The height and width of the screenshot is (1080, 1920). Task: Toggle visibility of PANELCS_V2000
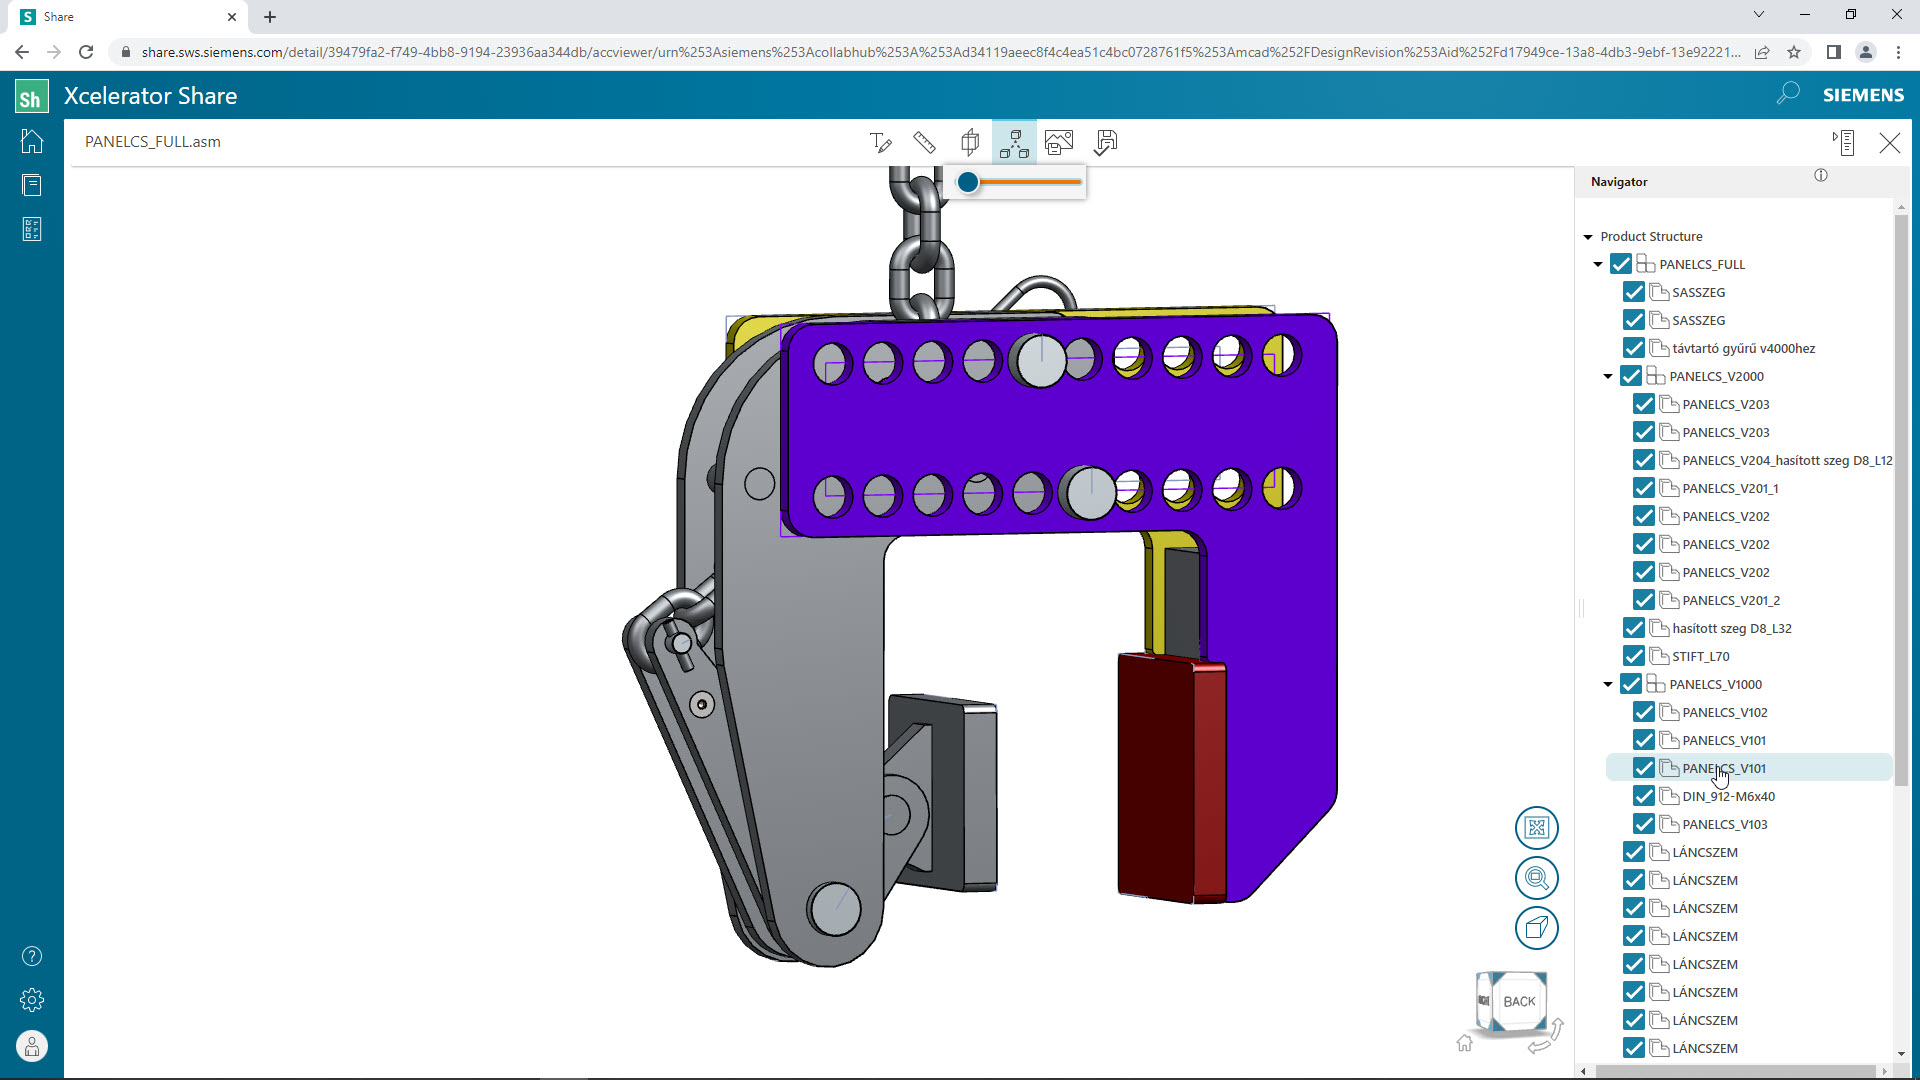[x=1631, y=376]
